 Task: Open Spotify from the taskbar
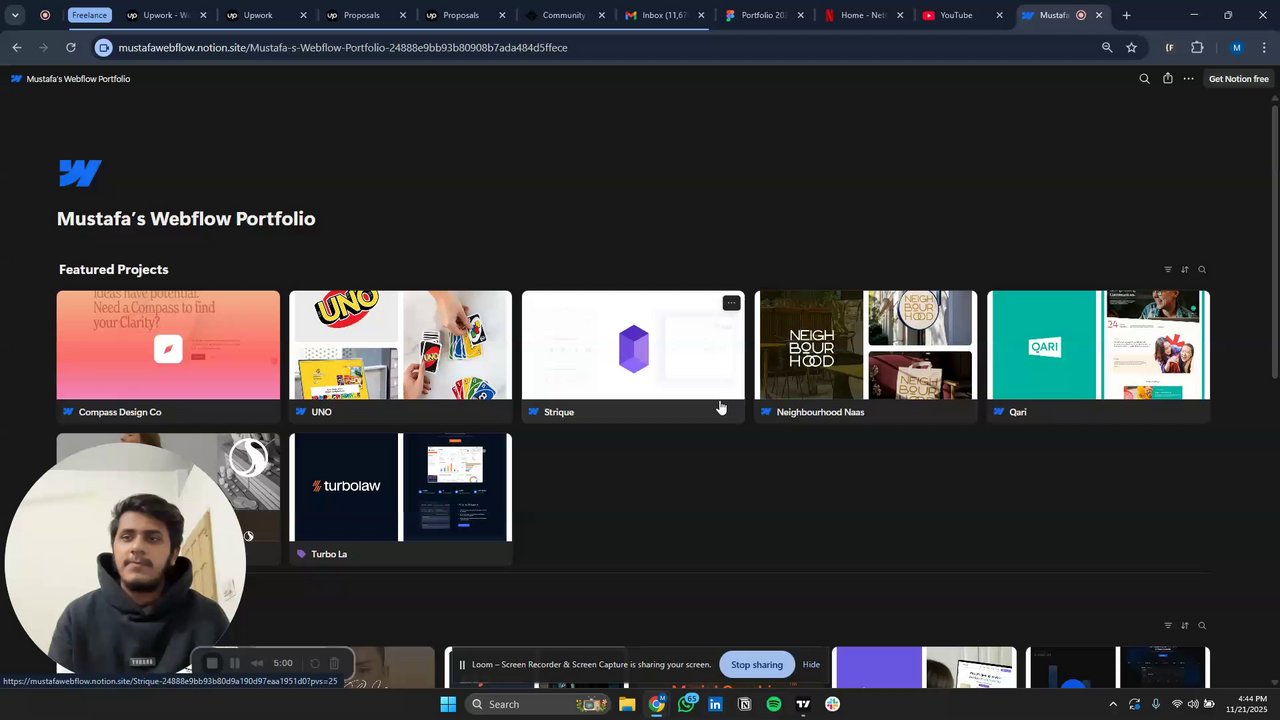pos(774,704)
